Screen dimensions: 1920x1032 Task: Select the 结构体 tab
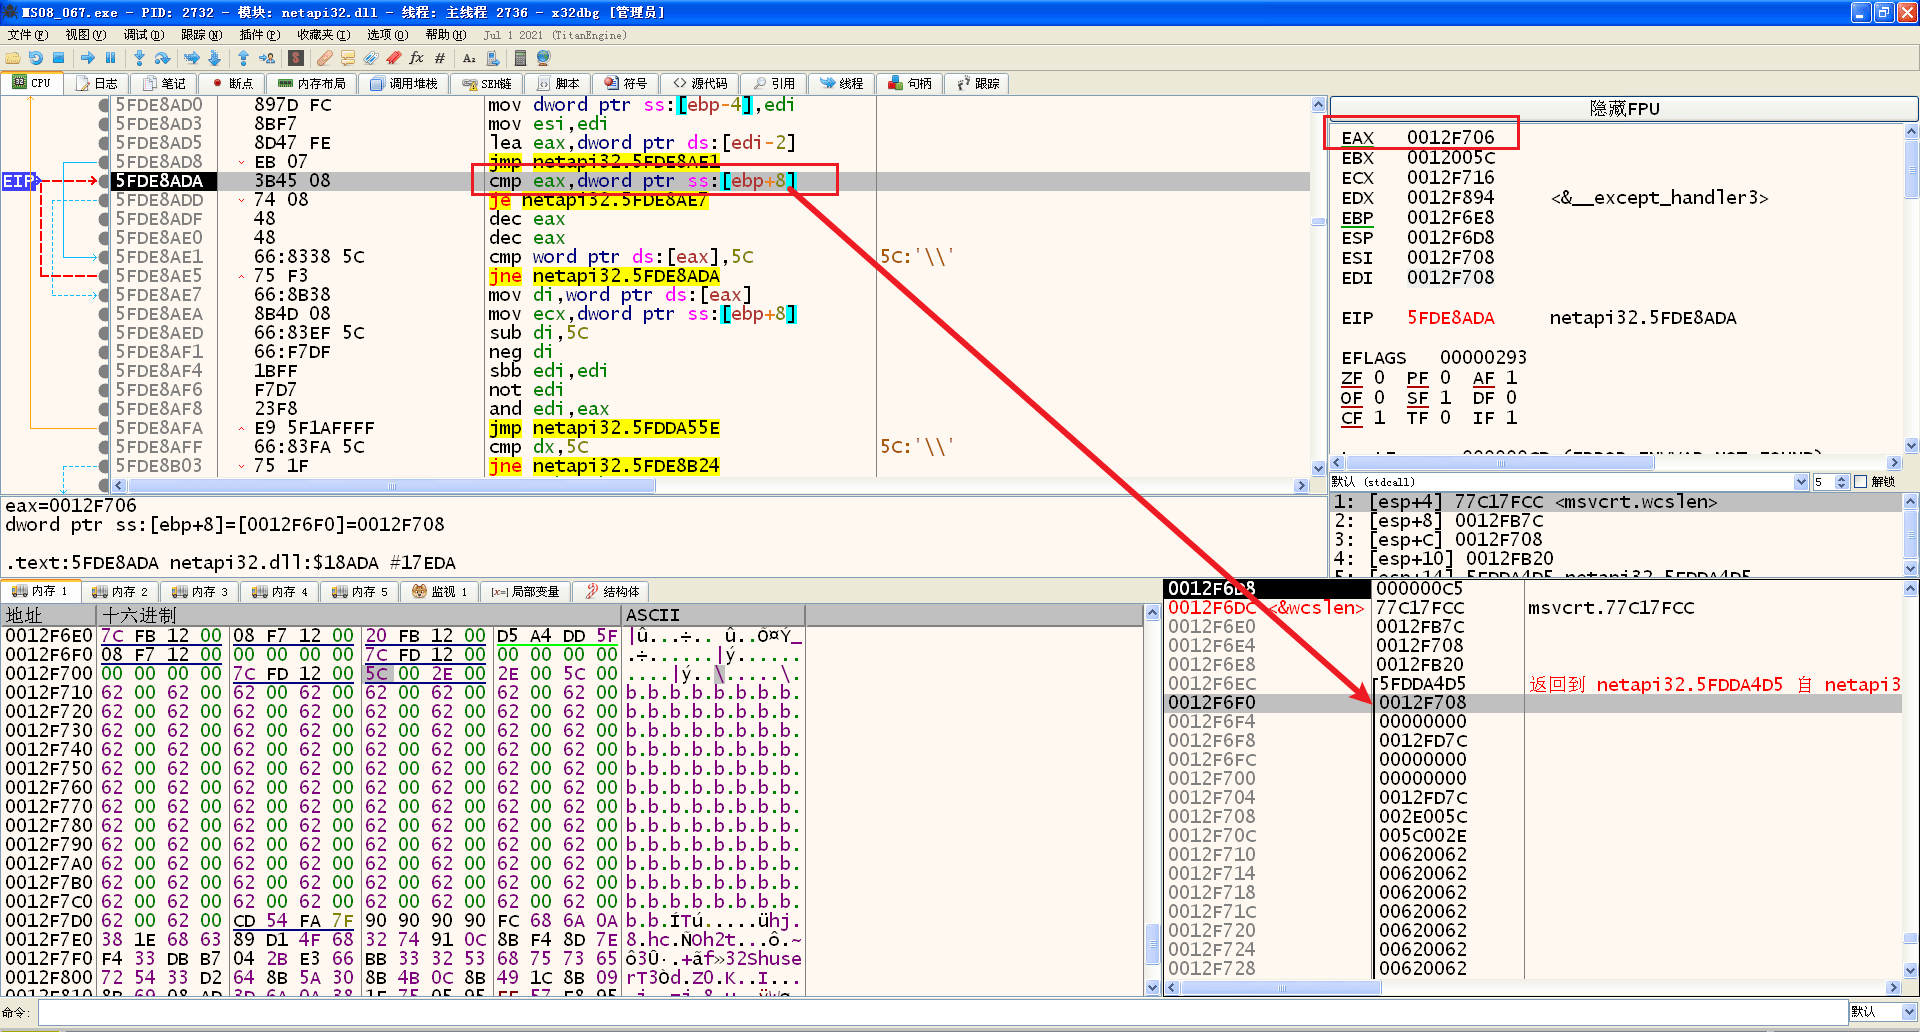pyautogui.click(x=612, y=592)
